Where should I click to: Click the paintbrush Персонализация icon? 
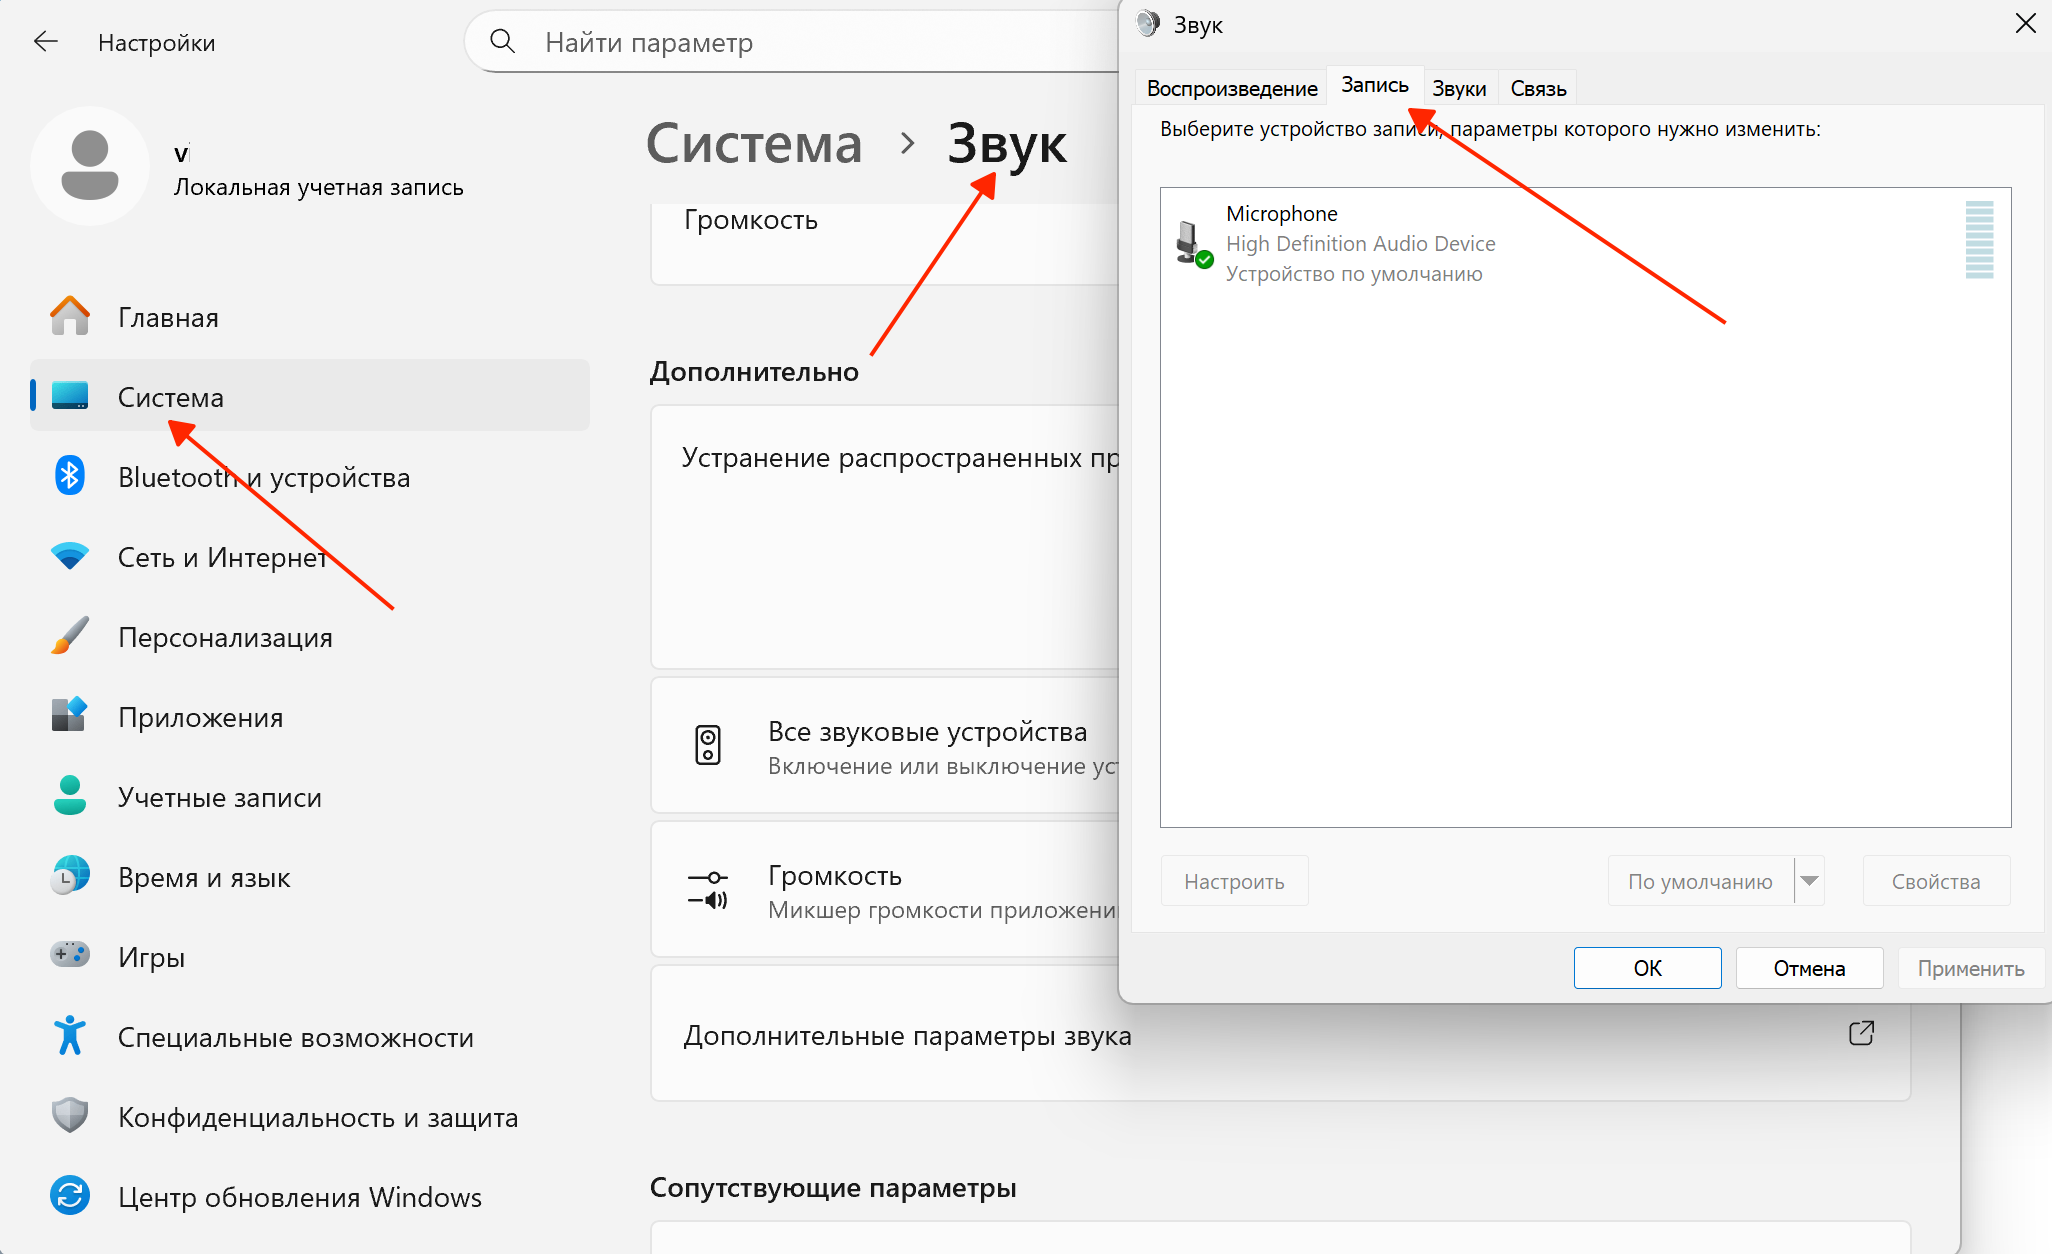(x=70, y=636)
